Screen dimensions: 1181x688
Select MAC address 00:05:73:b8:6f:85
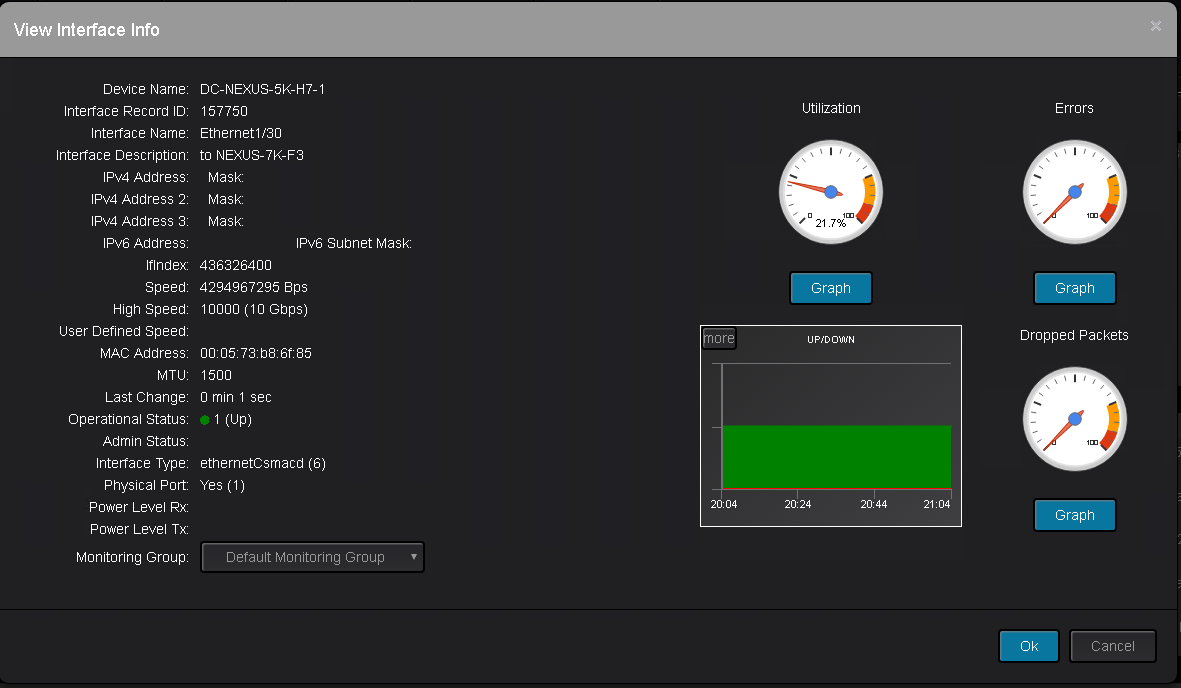(256, 353)
